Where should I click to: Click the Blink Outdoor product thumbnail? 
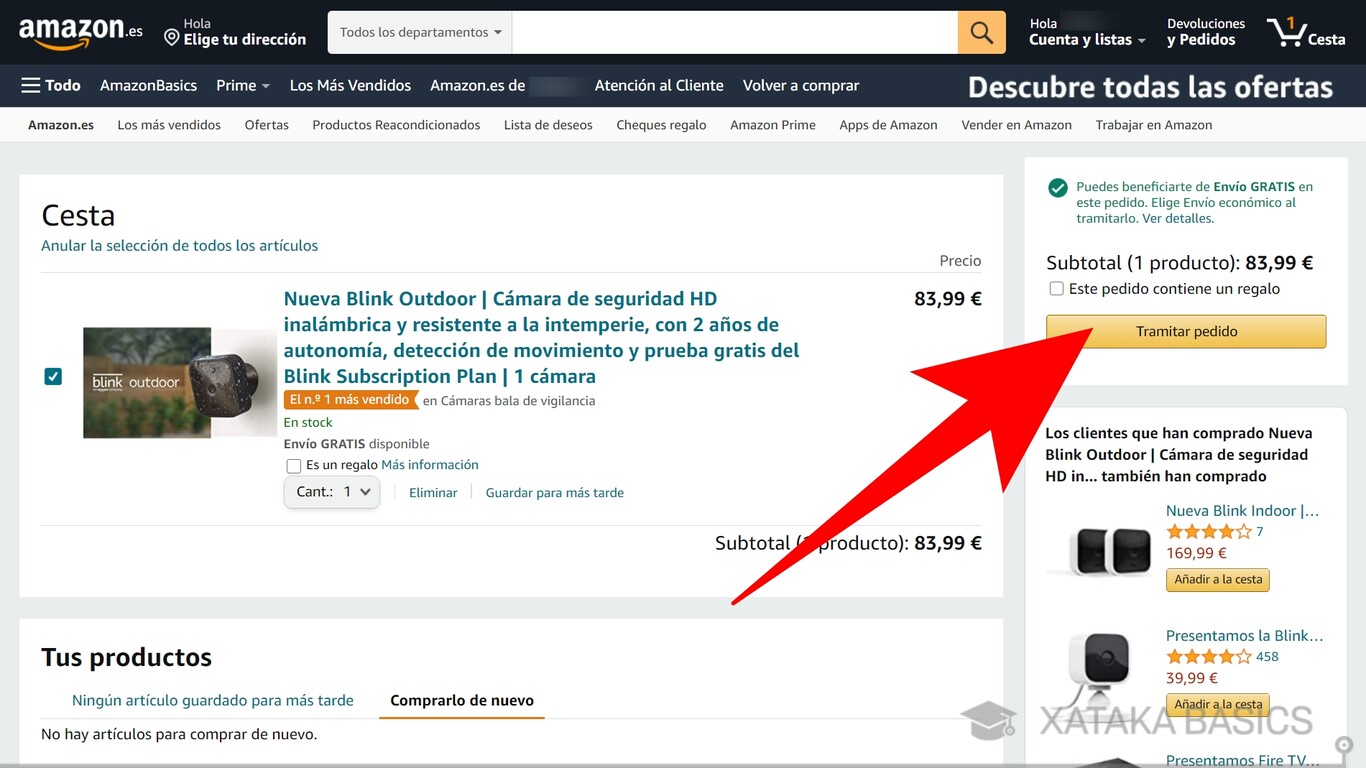(x=180, y=383)
